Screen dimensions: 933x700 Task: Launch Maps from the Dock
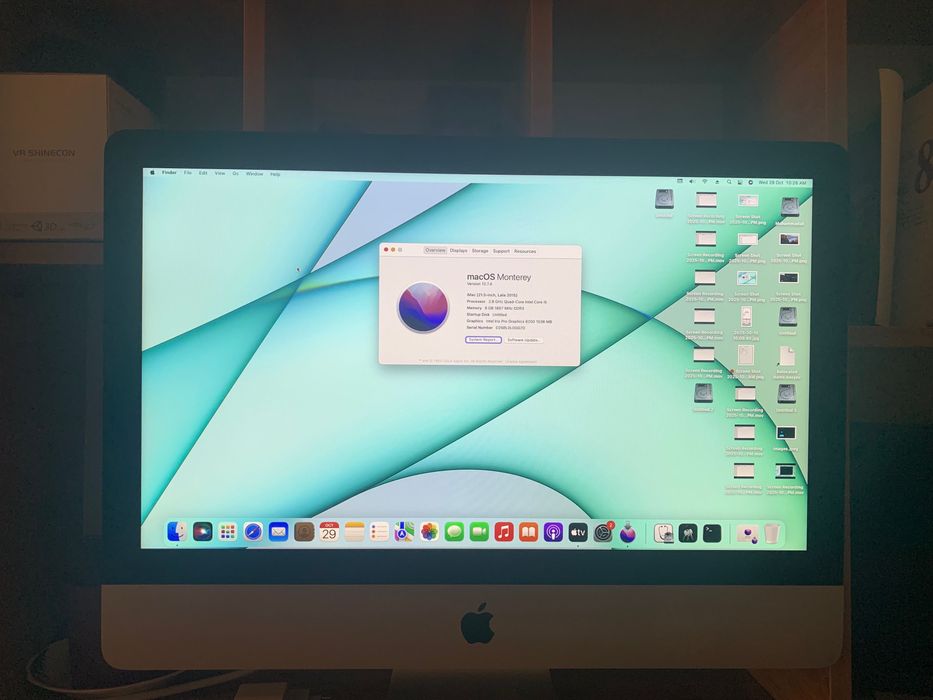point(404,532)
